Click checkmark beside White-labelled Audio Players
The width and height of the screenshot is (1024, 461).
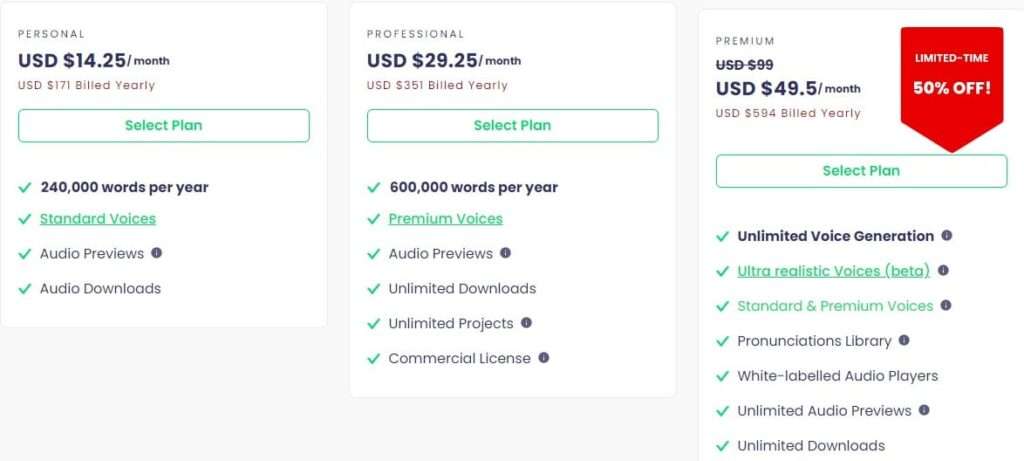(x=722, y=376)
